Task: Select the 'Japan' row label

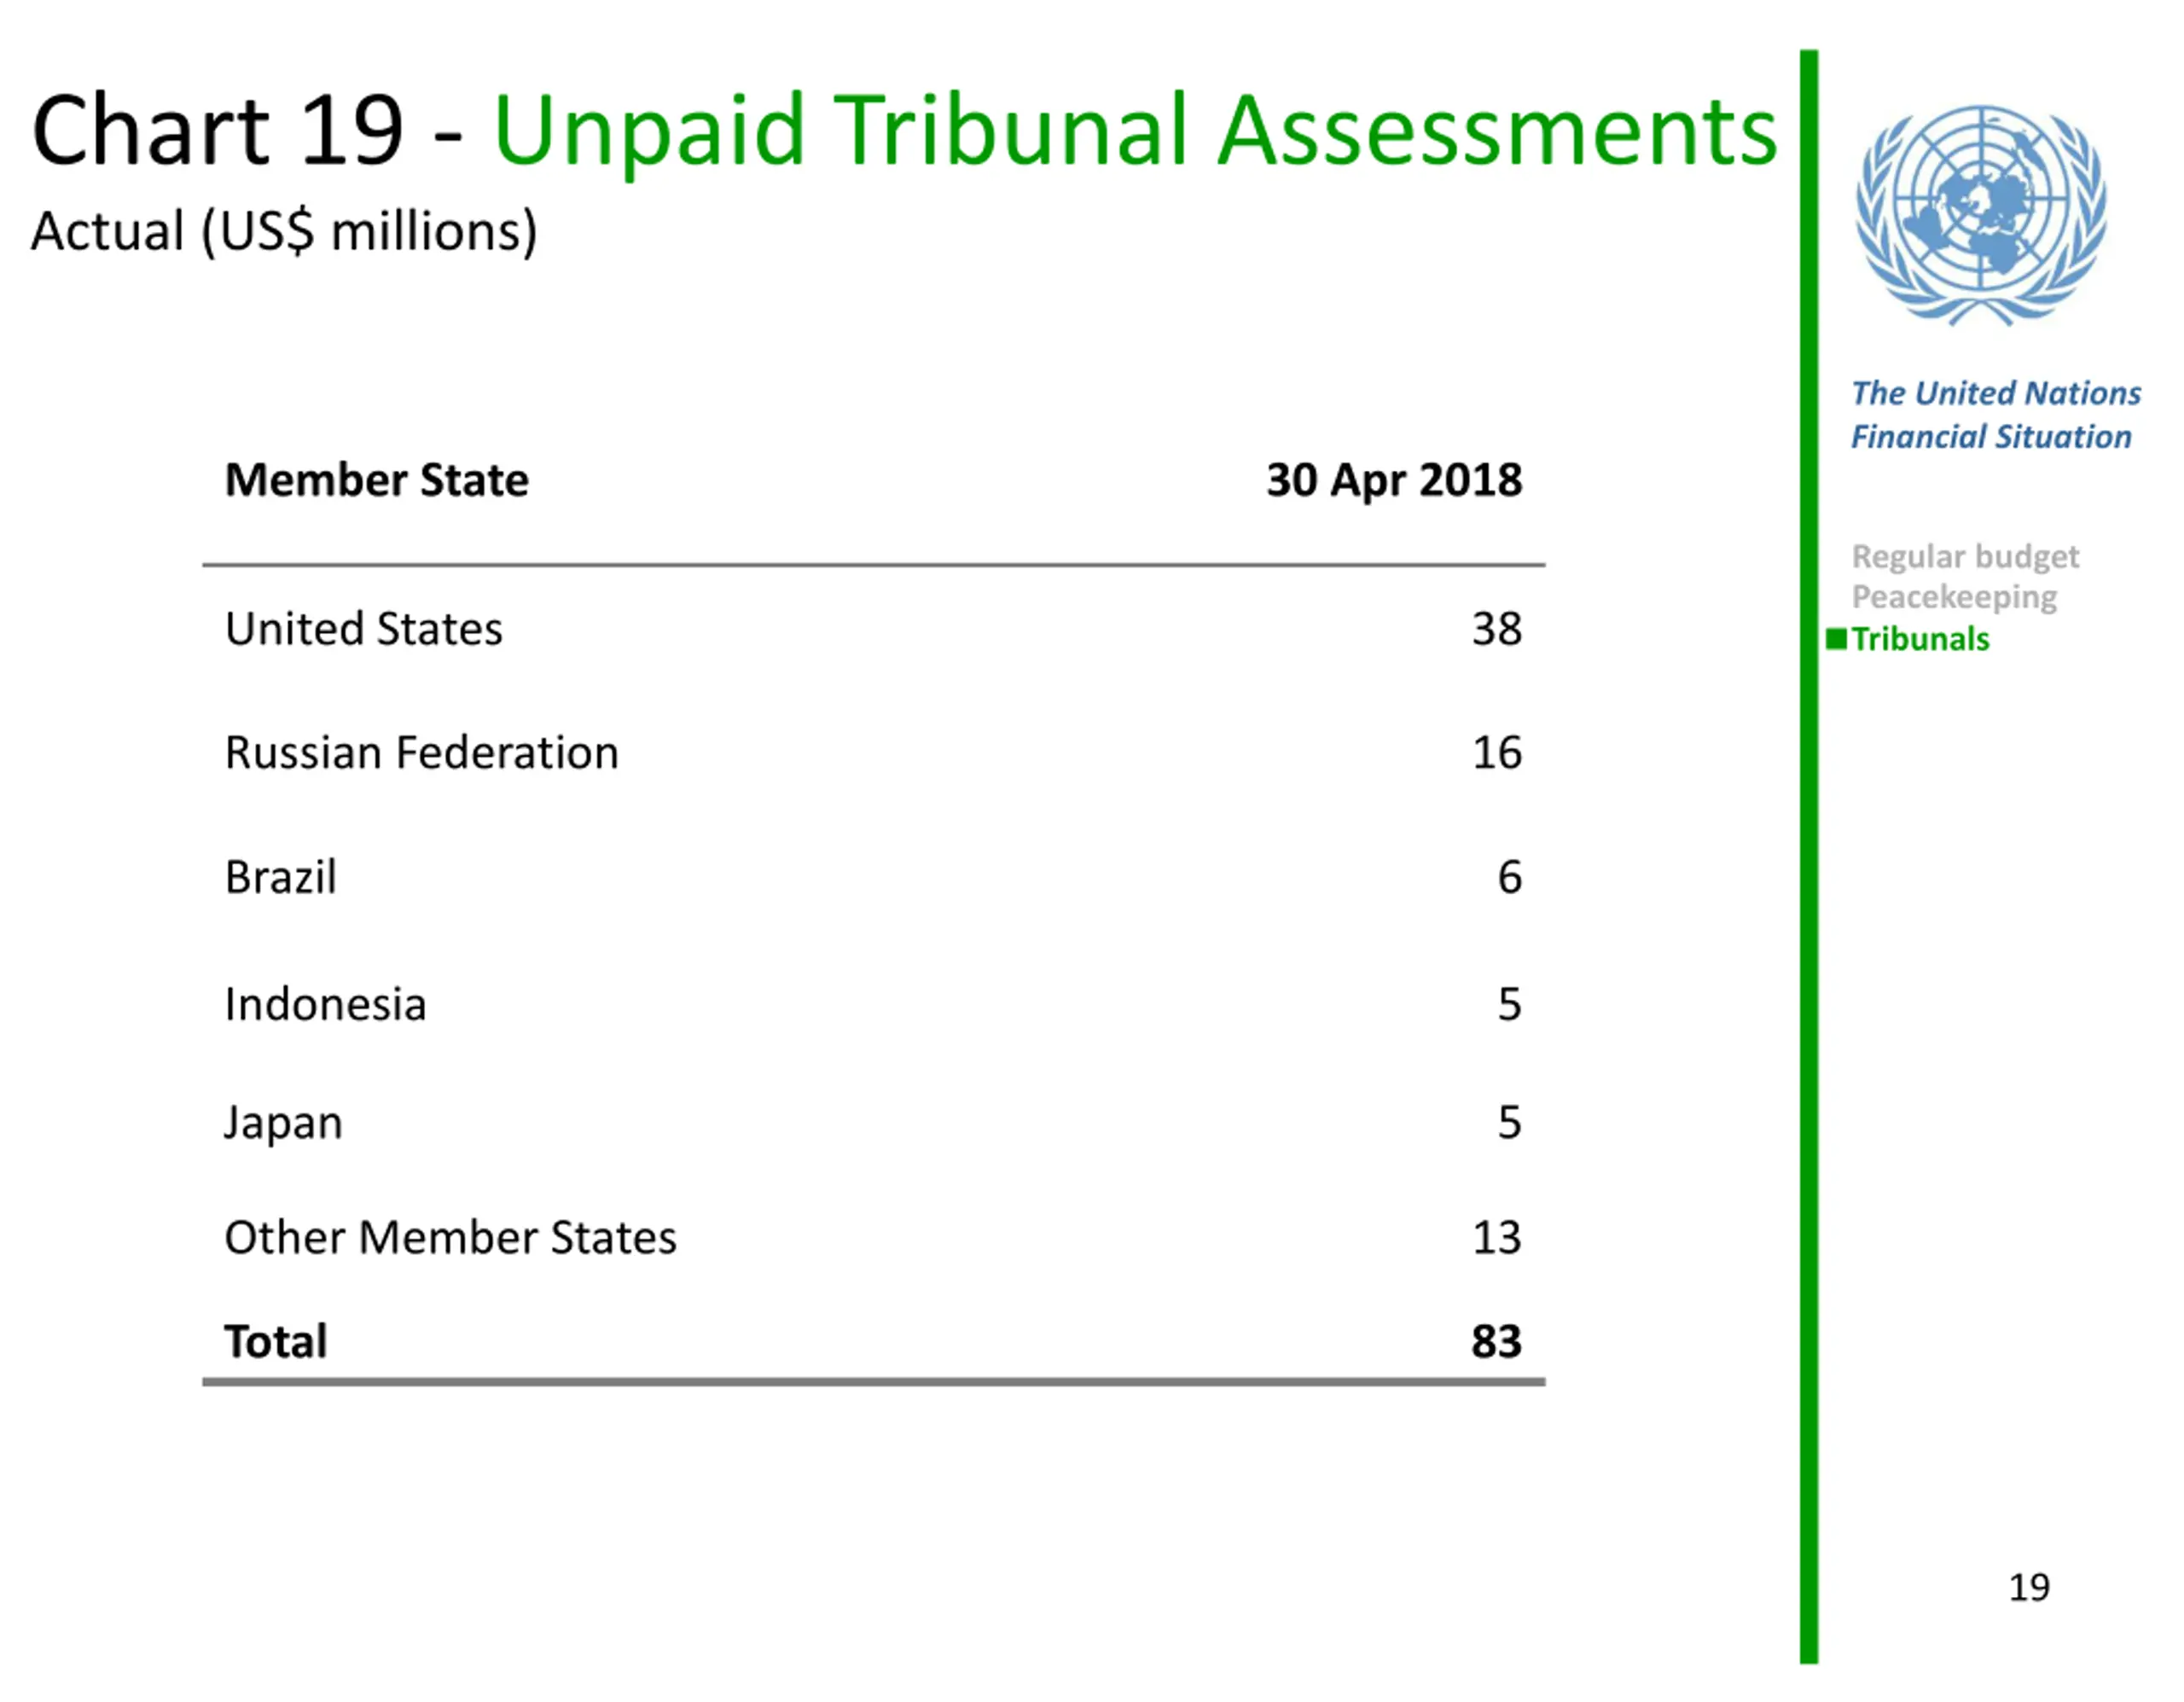Action: (284, 1125)
